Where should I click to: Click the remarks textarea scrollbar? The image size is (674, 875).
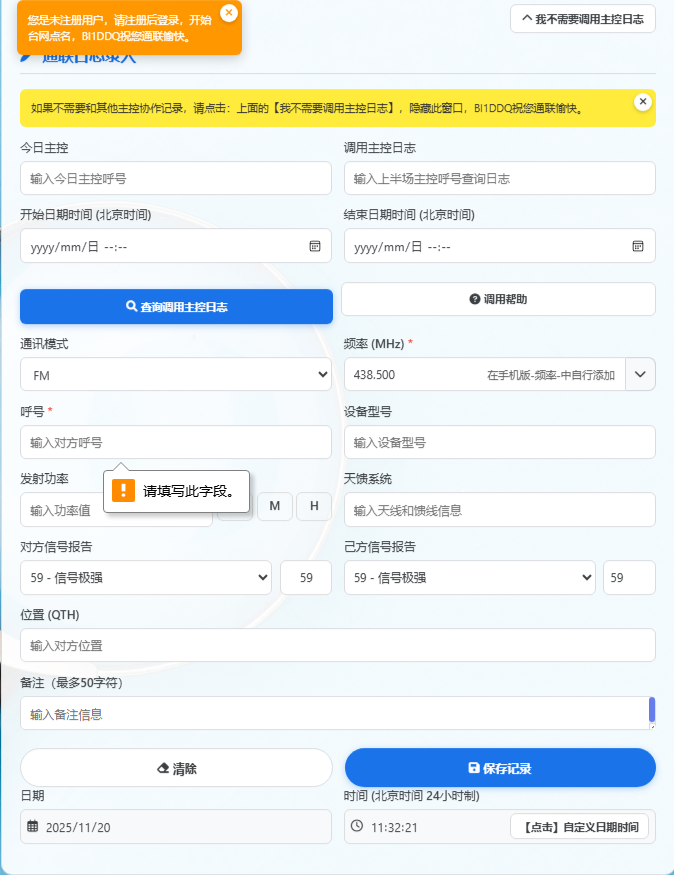(x=652, y=710)
